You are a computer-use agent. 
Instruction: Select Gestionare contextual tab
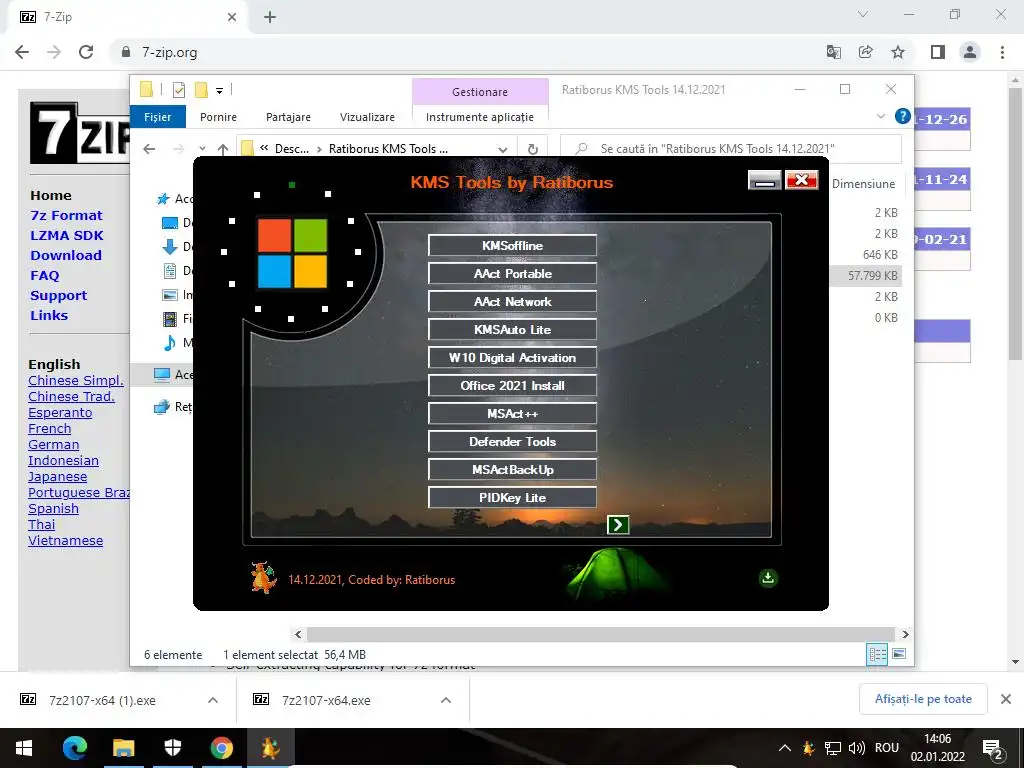coord(480,91)
